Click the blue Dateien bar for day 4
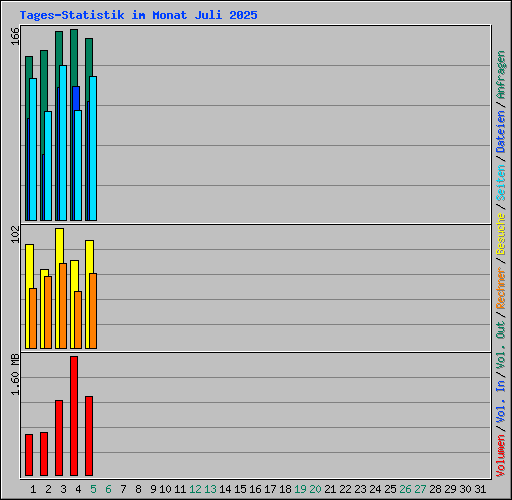Screen dimensions: 512x500 (76, 98)
